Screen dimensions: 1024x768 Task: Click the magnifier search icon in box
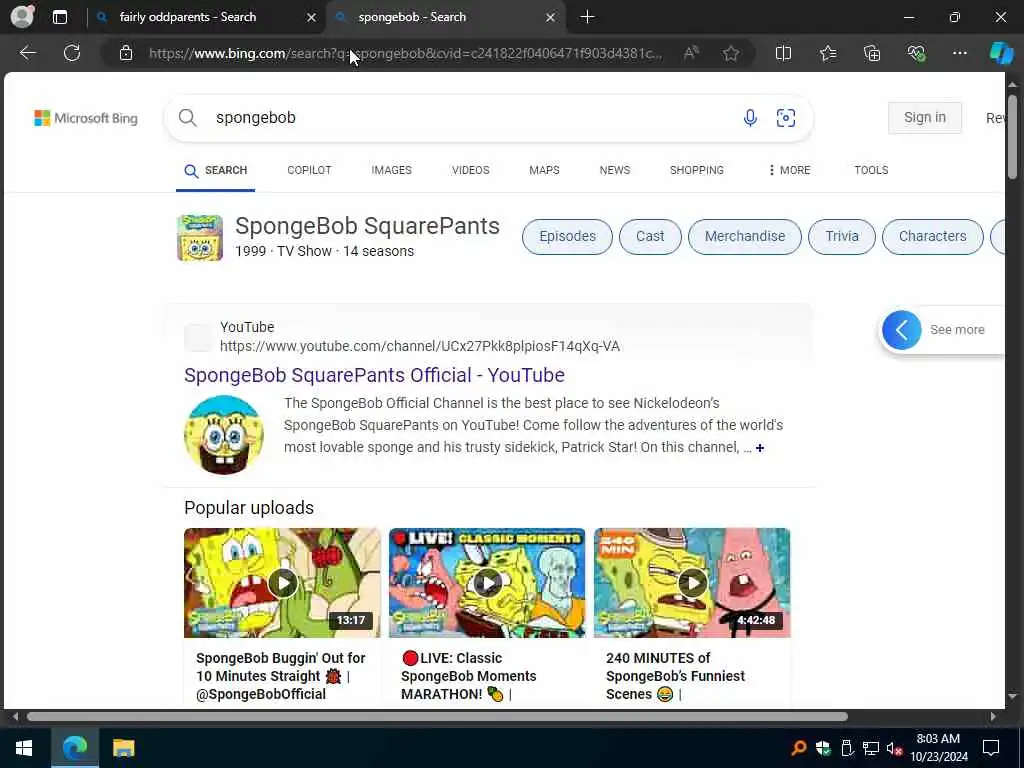187,118
